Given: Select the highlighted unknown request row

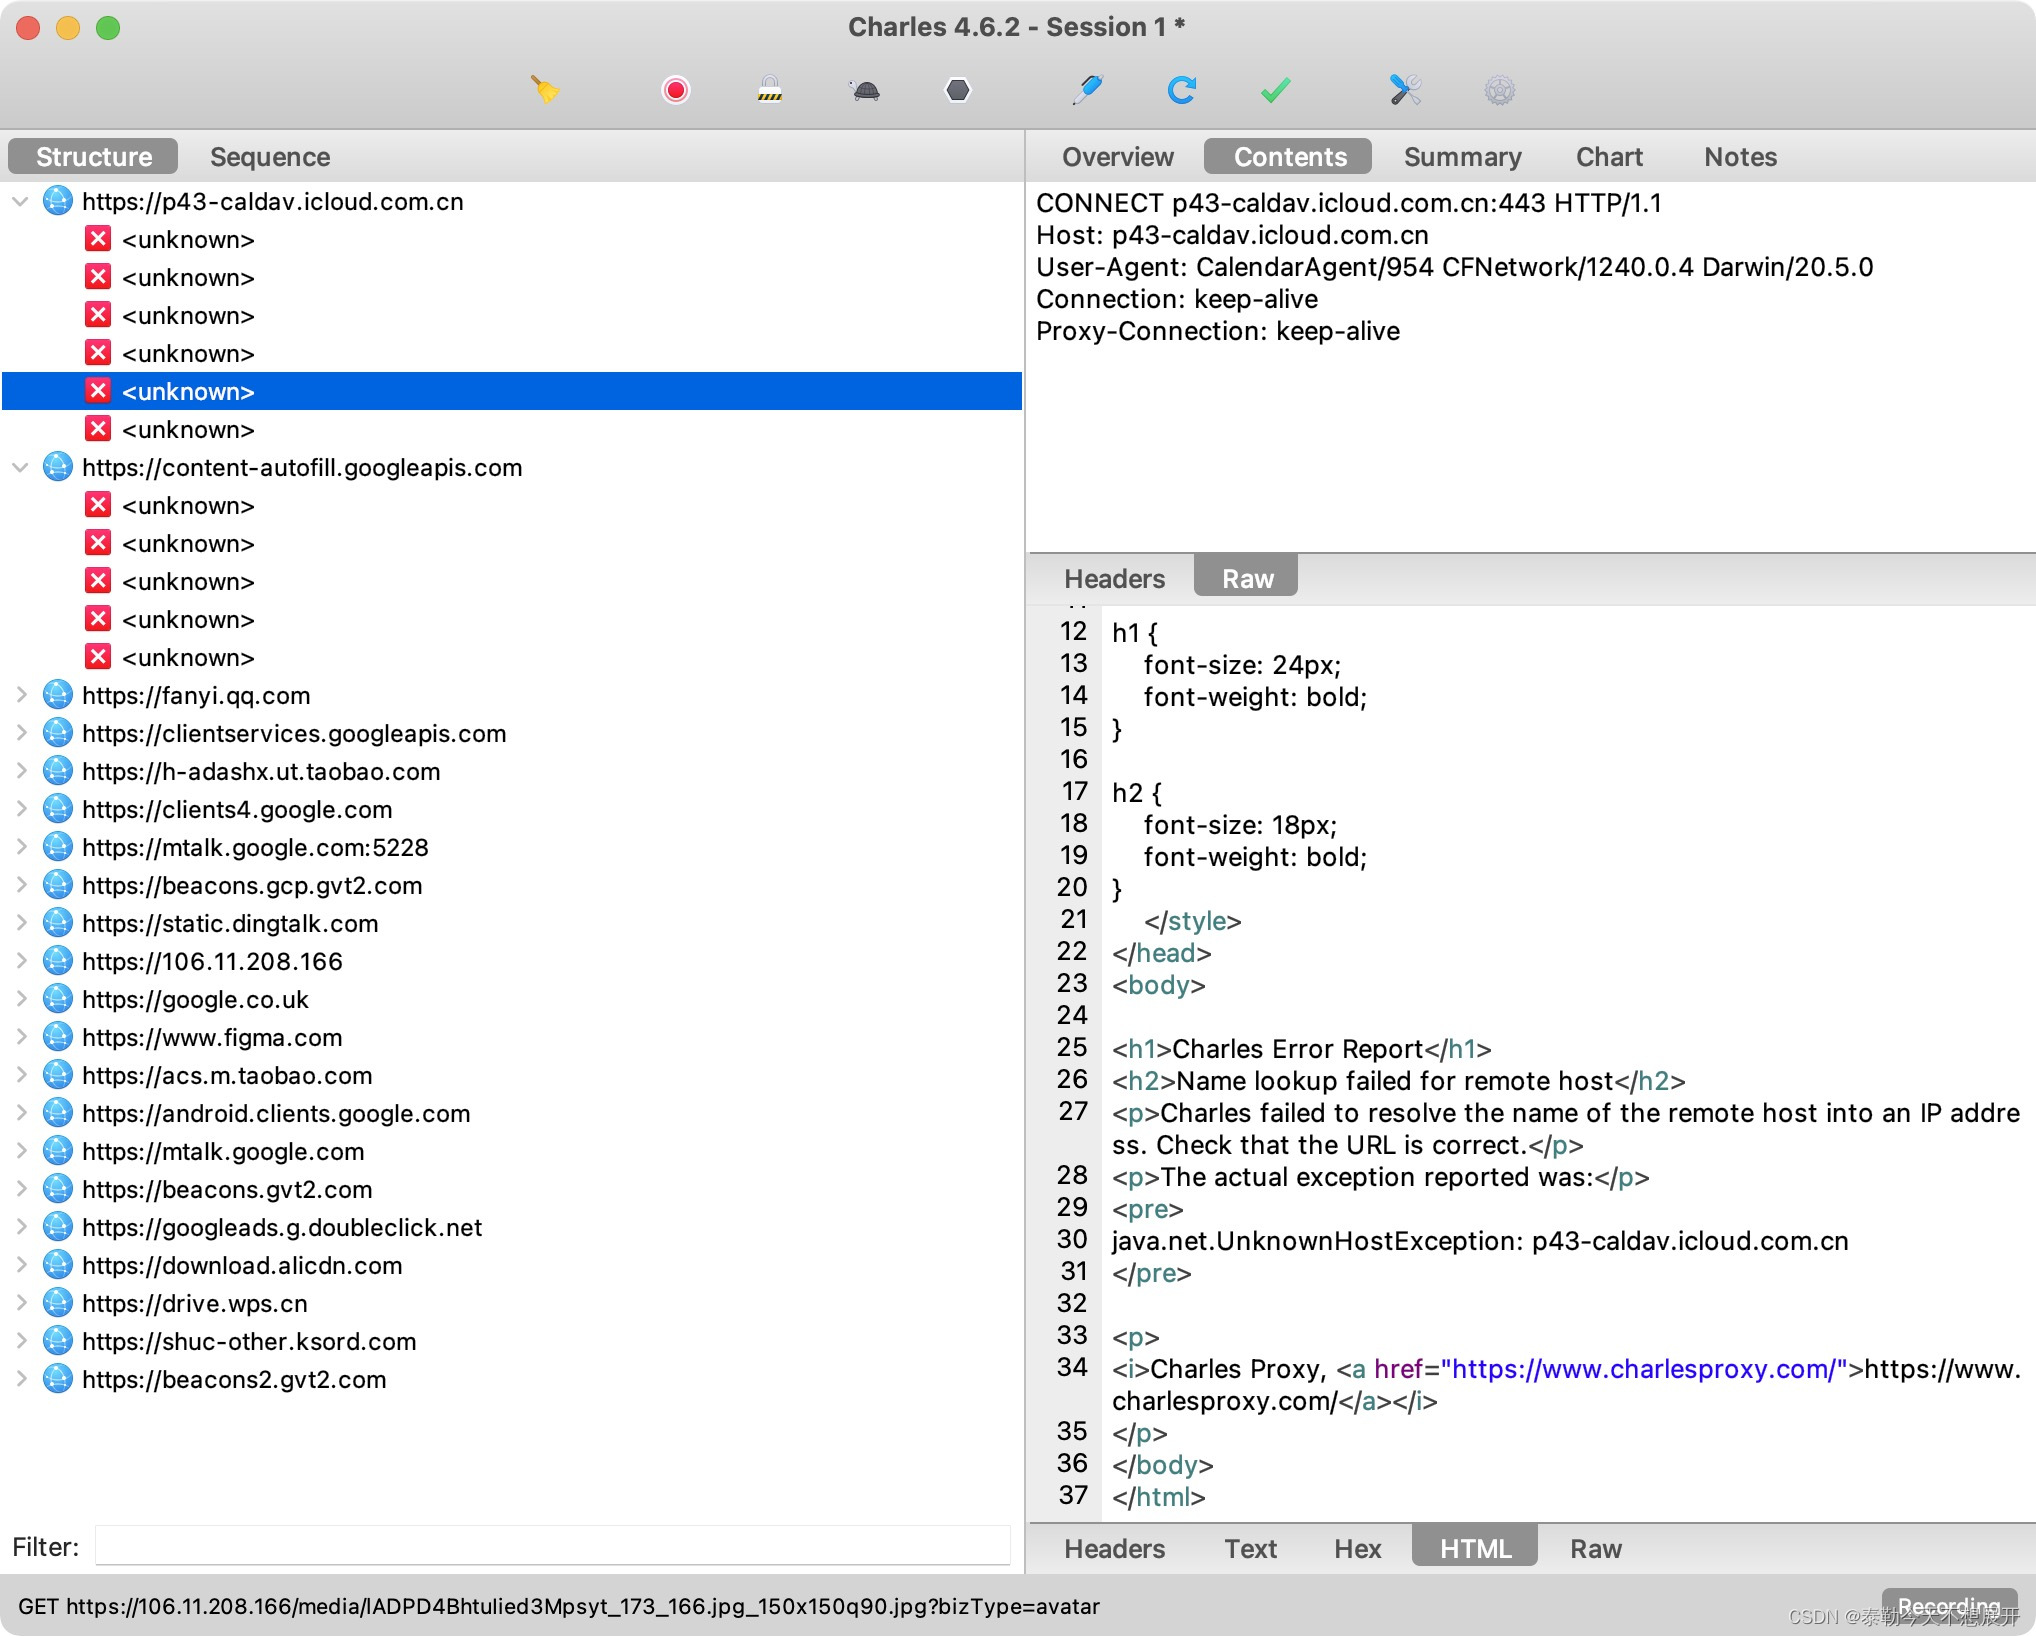Looking at the screenshot, I should pos(512,392).
